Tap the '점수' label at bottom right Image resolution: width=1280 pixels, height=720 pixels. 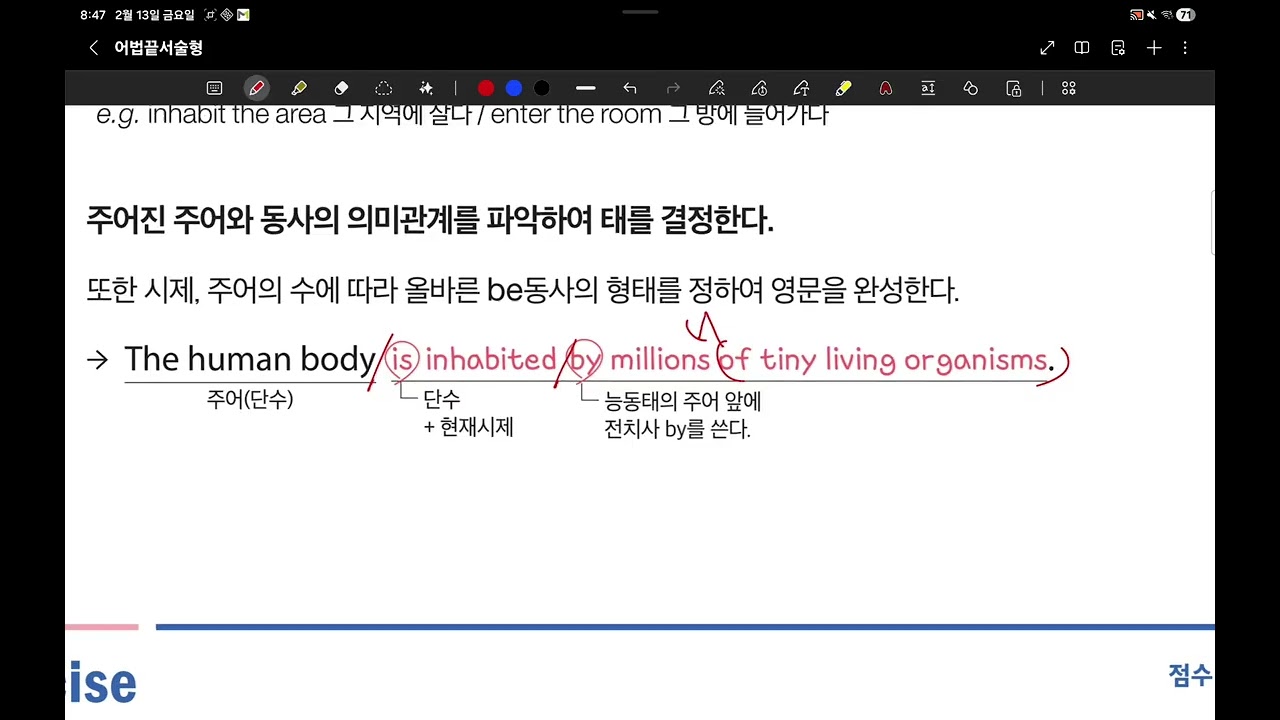coord(1190,676)
